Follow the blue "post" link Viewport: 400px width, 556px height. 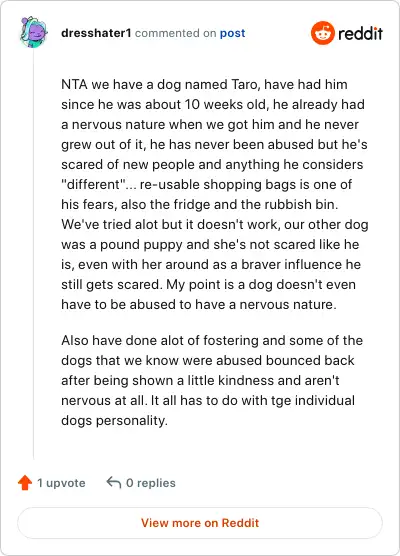pos(232,33)
